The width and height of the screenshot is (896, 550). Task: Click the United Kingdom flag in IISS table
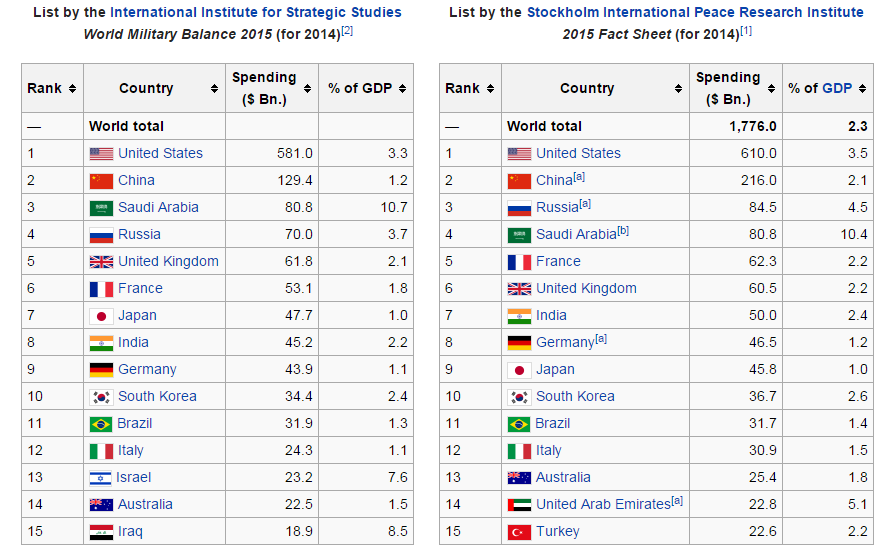101,262
